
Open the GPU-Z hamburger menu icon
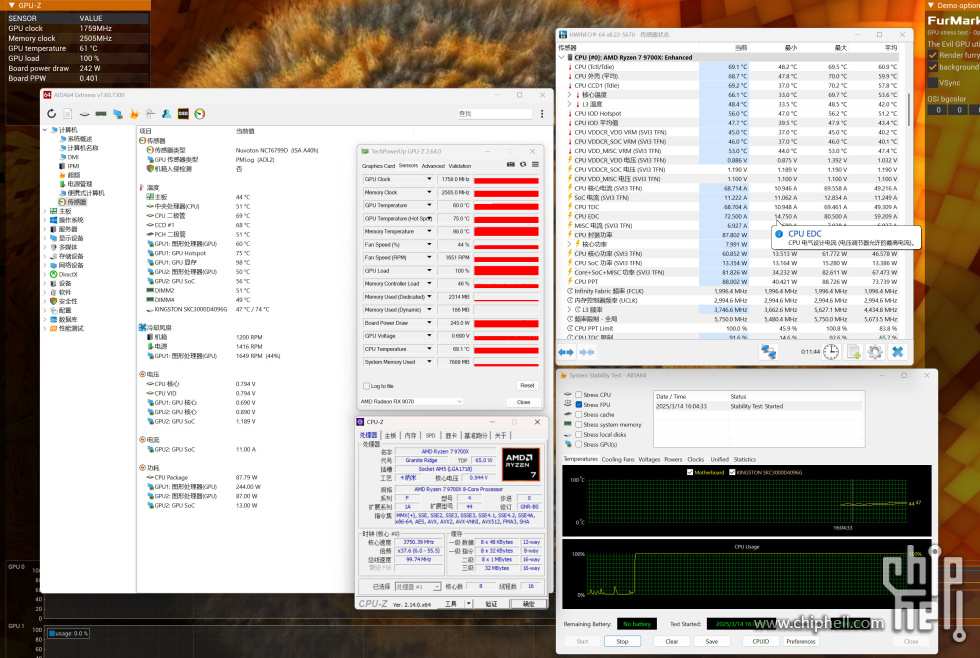[x=535, y=165]
